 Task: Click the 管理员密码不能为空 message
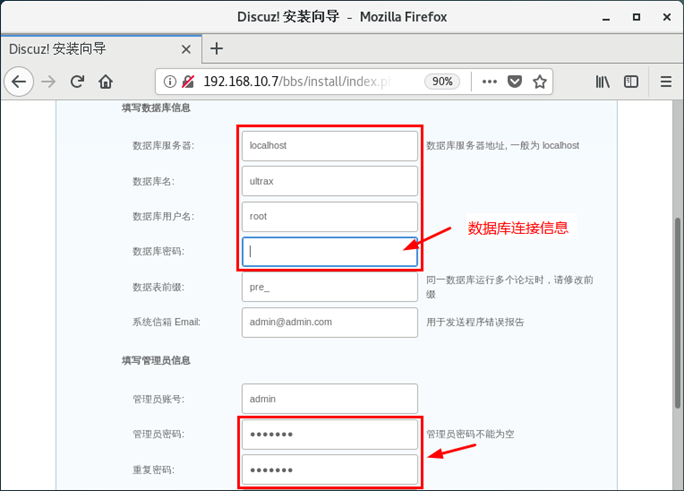click(470, 434)
